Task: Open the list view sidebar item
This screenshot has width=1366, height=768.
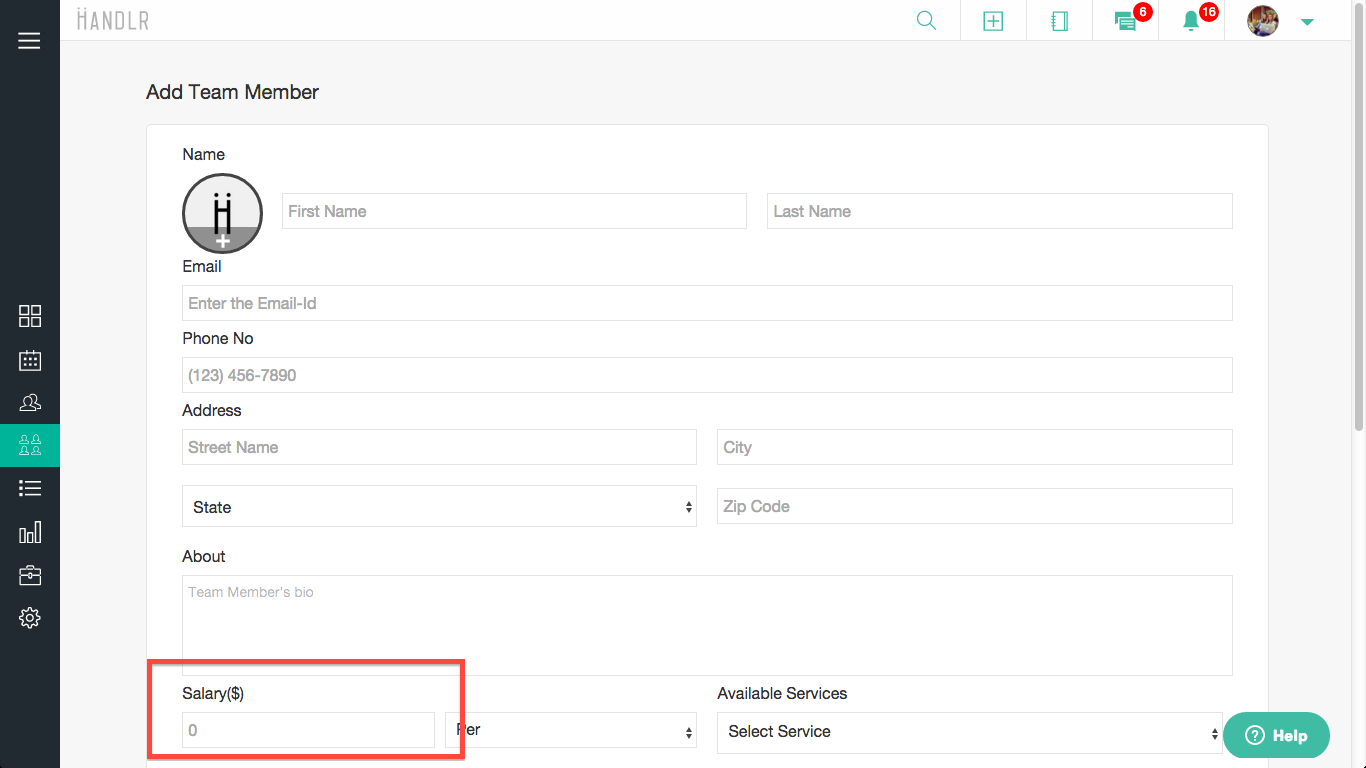Action: coord(30,488)
